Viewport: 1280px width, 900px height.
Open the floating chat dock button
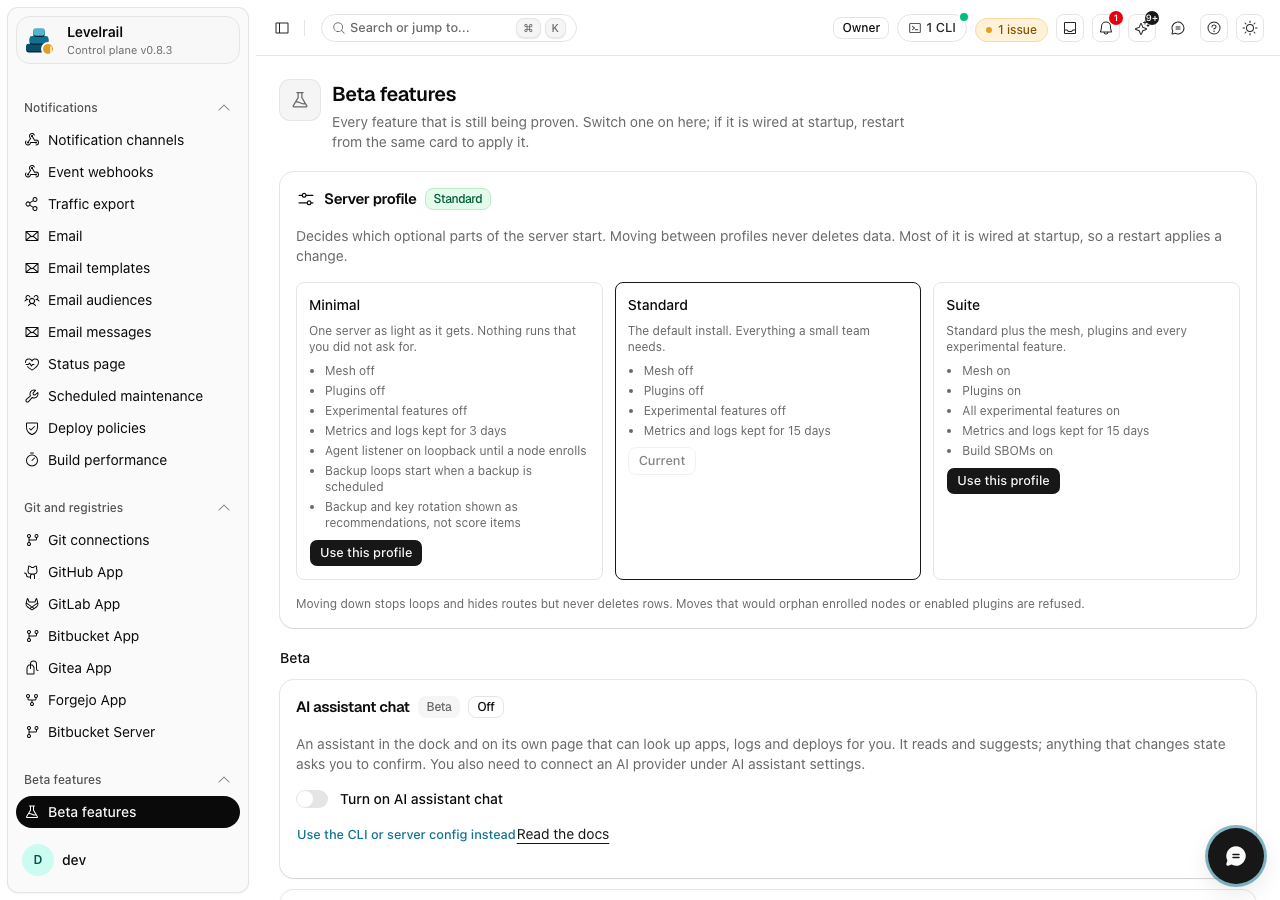pyautogui.click(x=1236, y=856)
